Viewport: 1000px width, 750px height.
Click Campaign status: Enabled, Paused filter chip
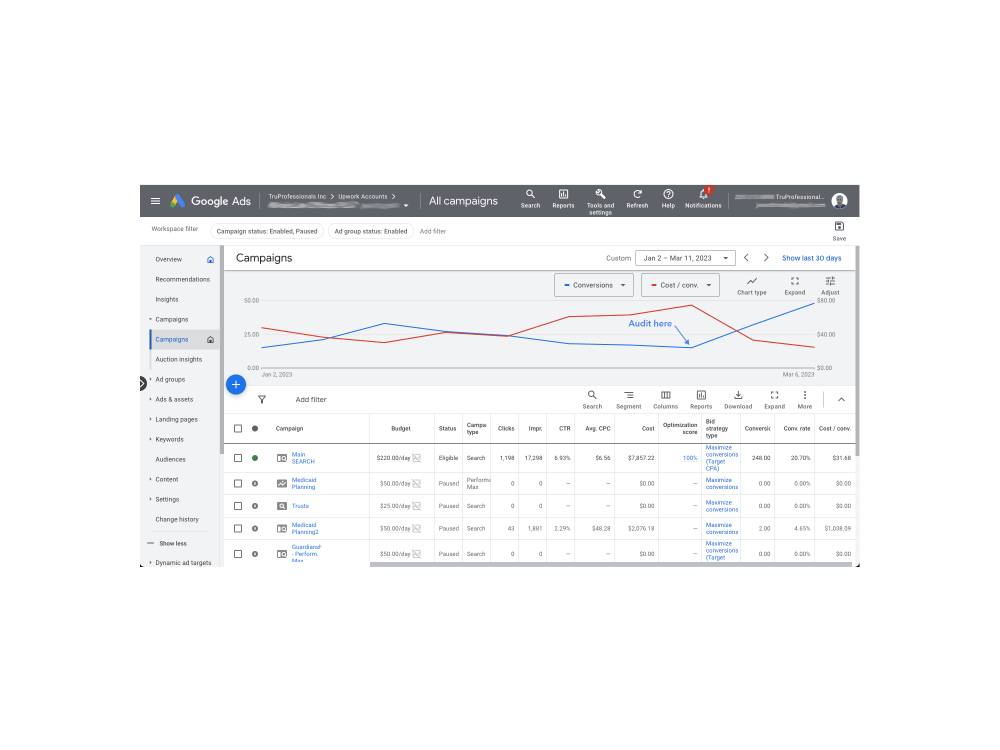point(267,232)
